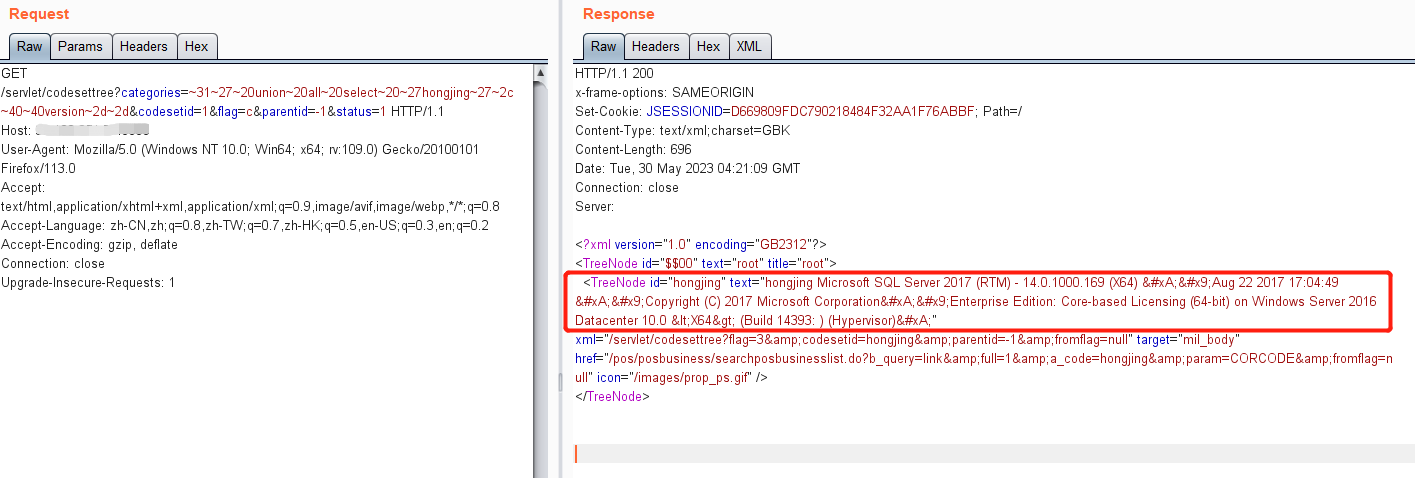Click the hongjing TreeNode SQL Server 2017 line
This screenshot has height=478, width=1415.
click(960, 283)
